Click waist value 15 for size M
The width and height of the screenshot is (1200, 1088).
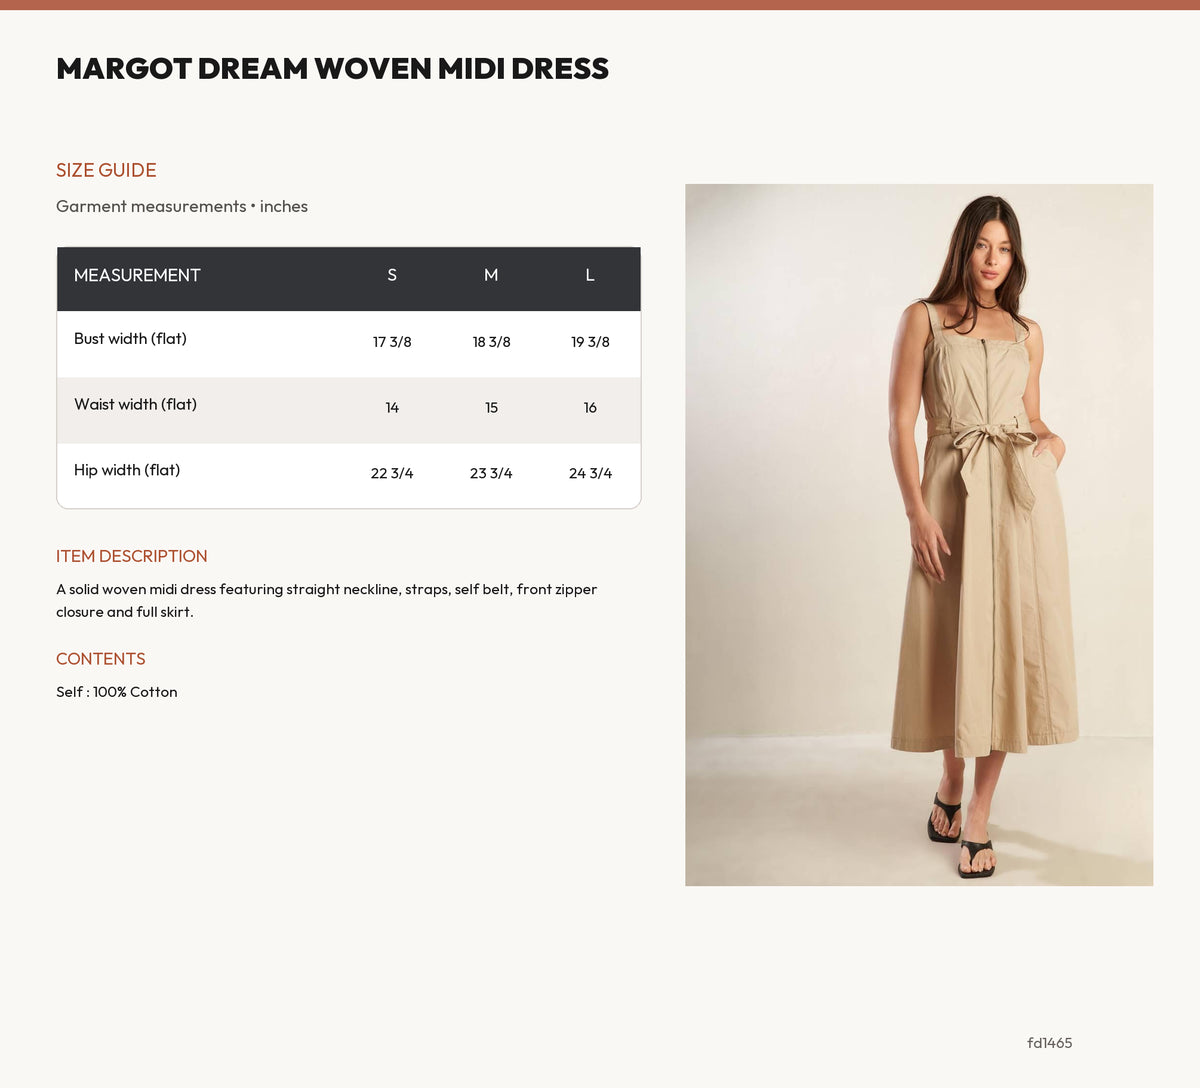[491, 408]
